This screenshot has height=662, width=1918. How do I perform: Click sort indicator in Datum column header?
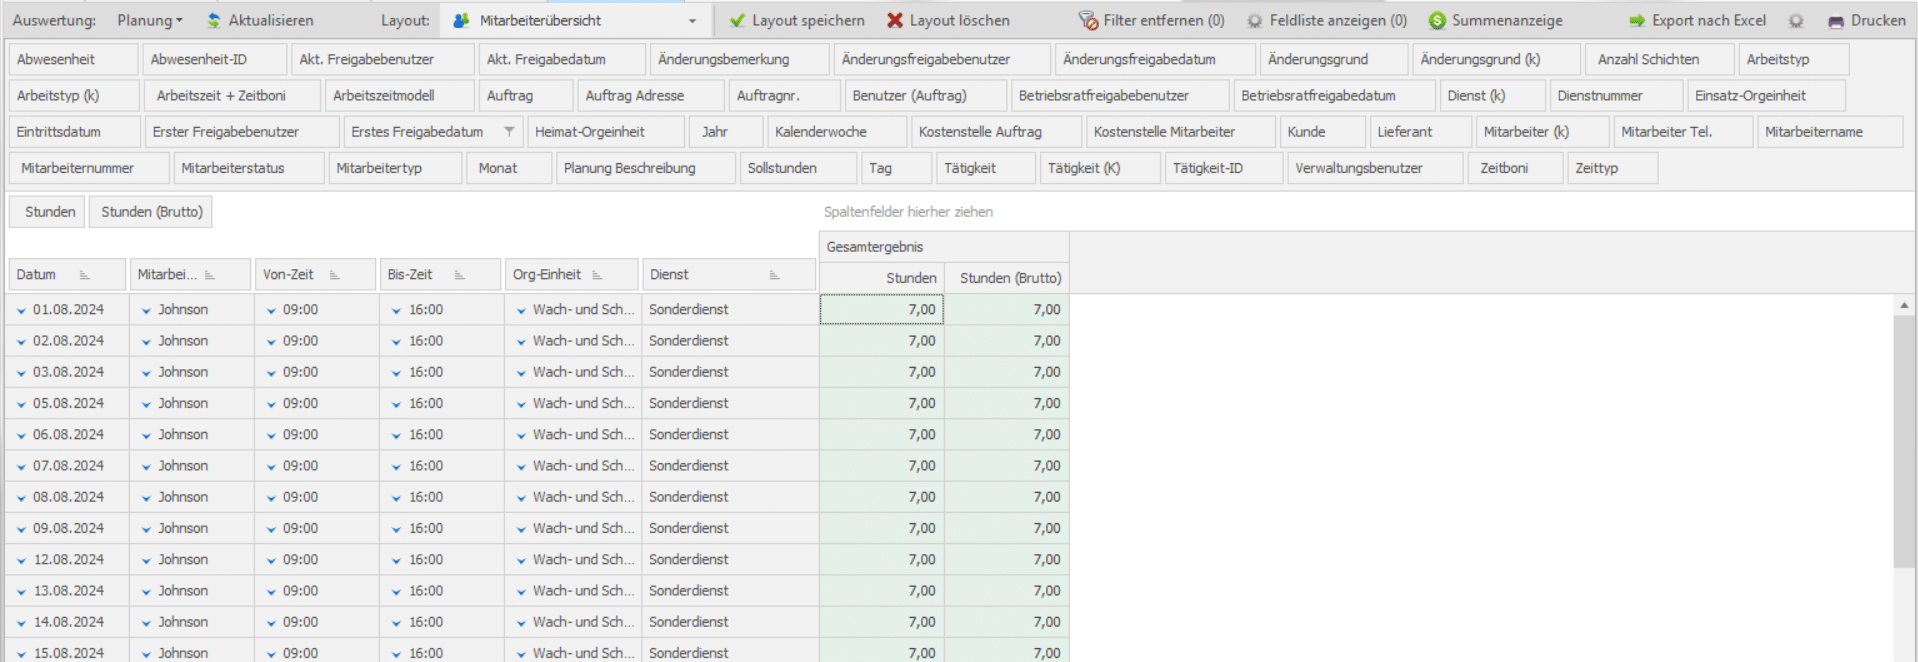tap(85, 275)
